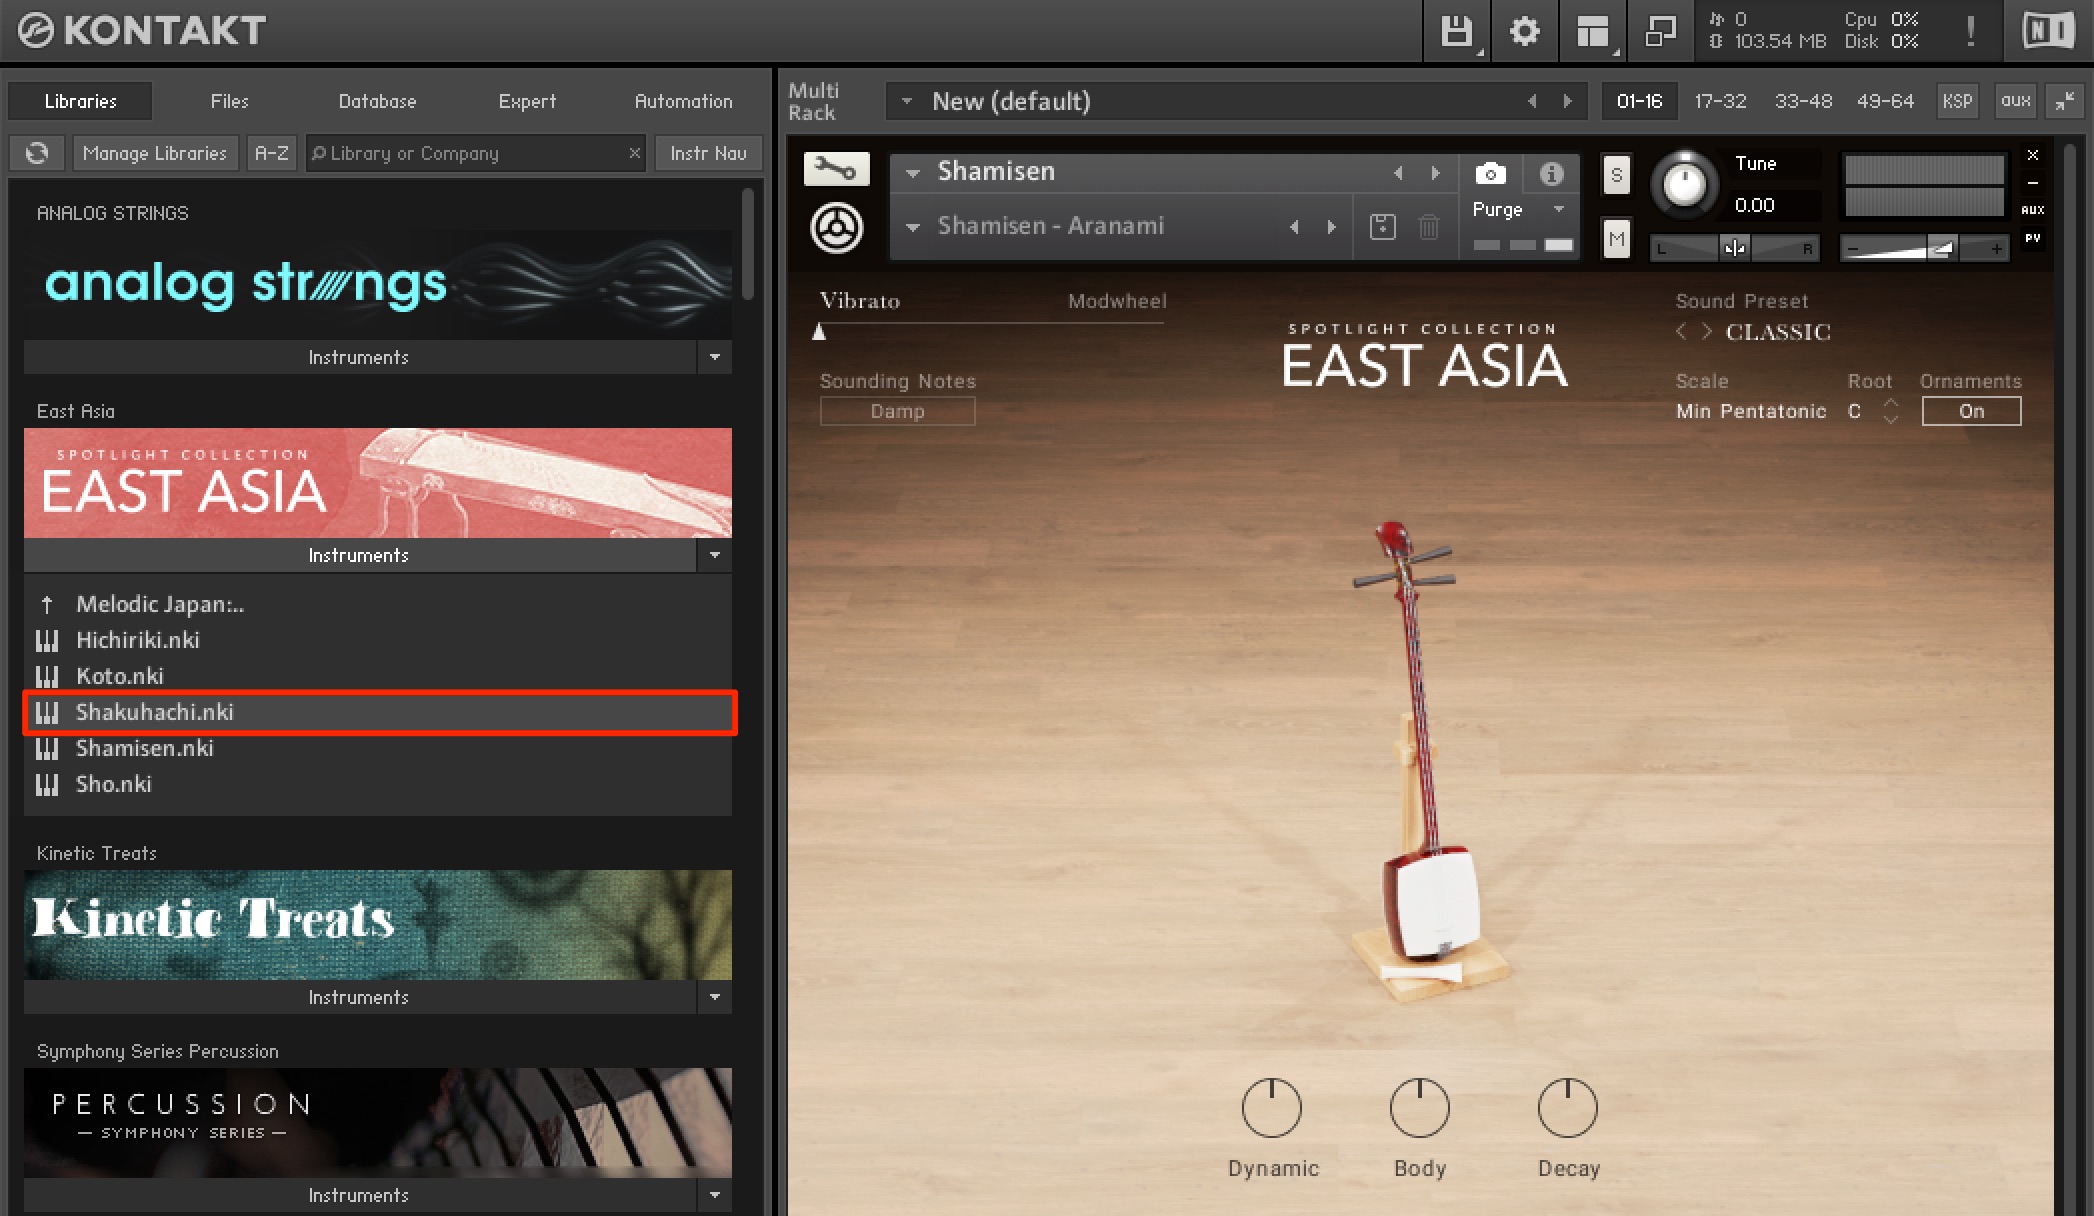Open the save floppy disk menu

[1457, 31]
